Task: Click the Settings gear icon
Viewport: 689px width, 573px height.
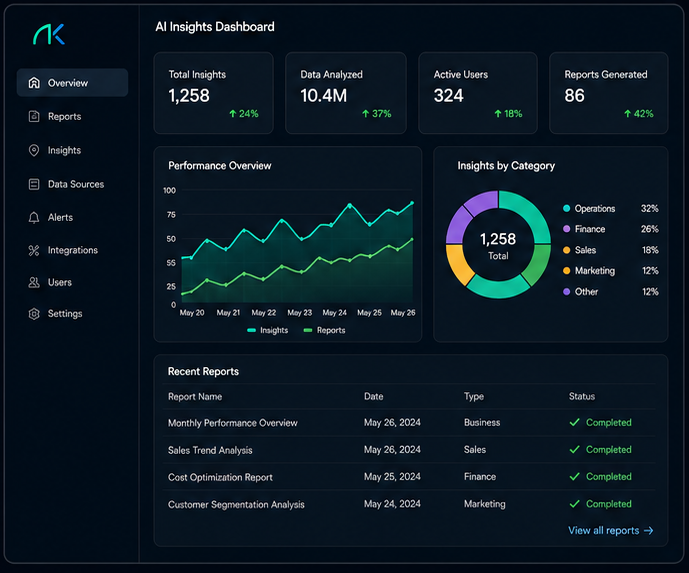Action: [x=34, y=314]
